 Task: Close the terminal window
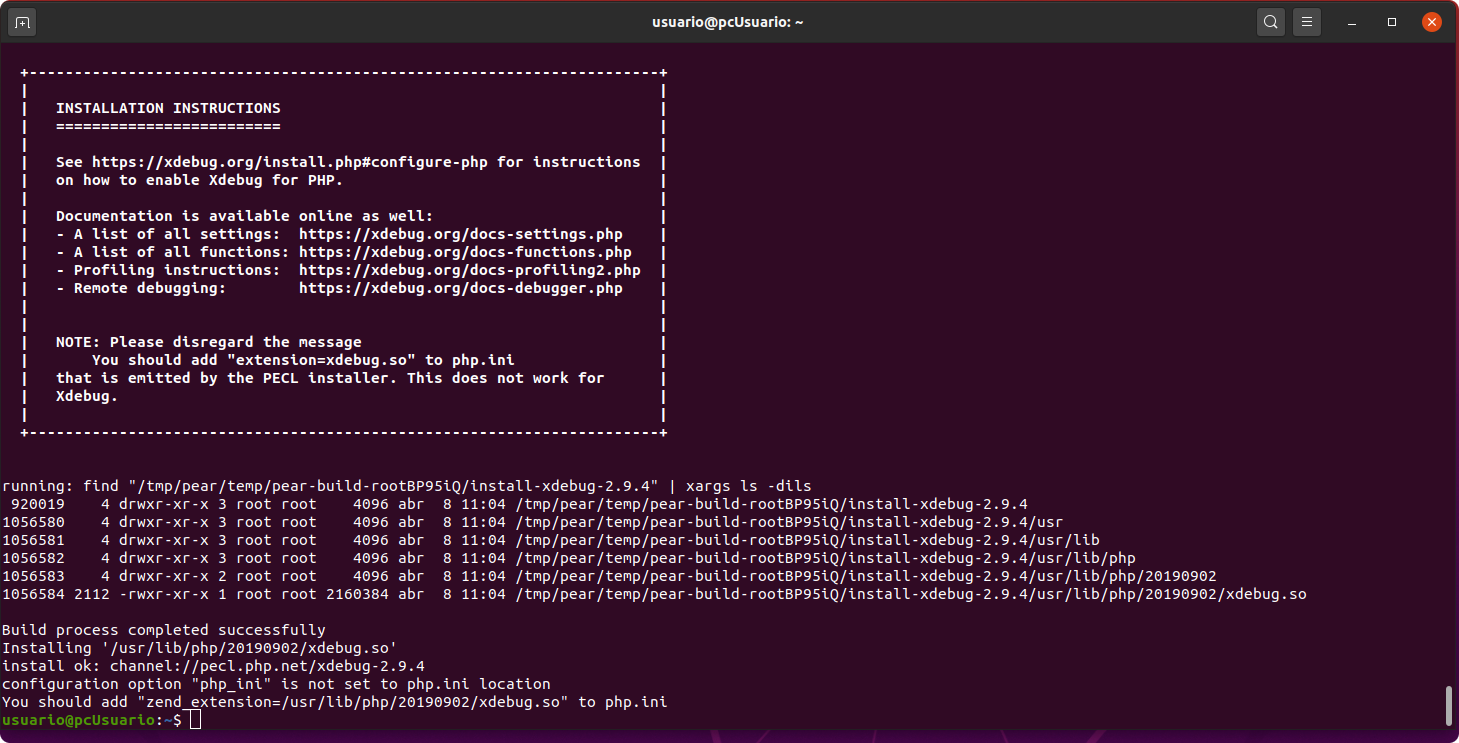pyautogui.click(x=1432, y=21)
